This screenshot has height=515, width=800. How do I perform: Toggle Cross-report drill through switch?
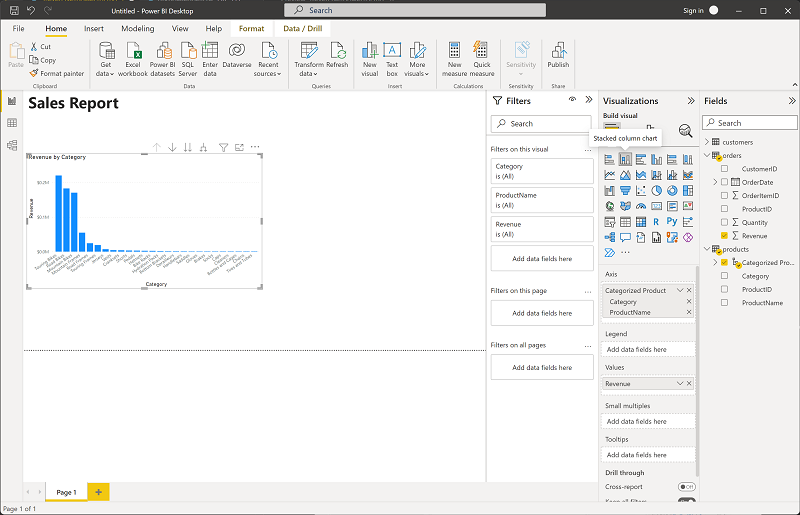click(686, 486)
